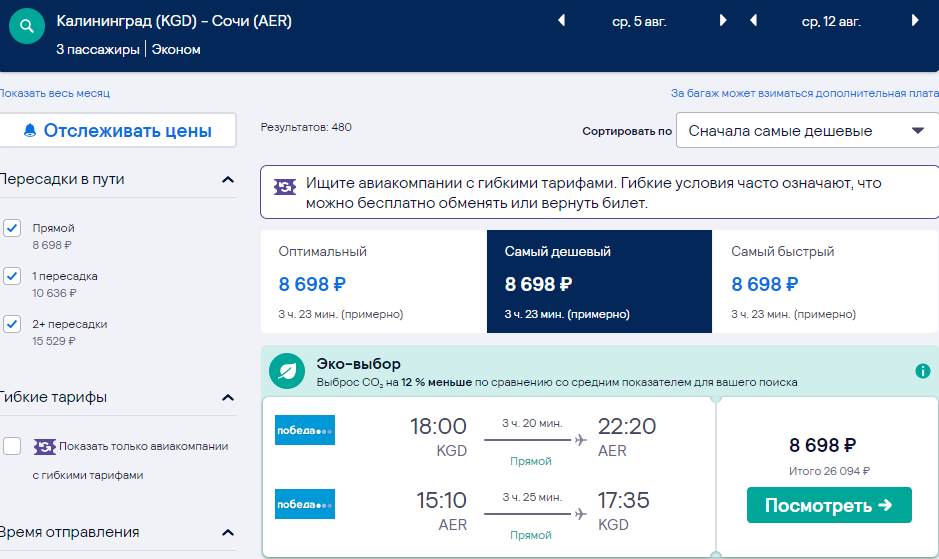Click the Отслеживать цены button

[x=117, y=130]
